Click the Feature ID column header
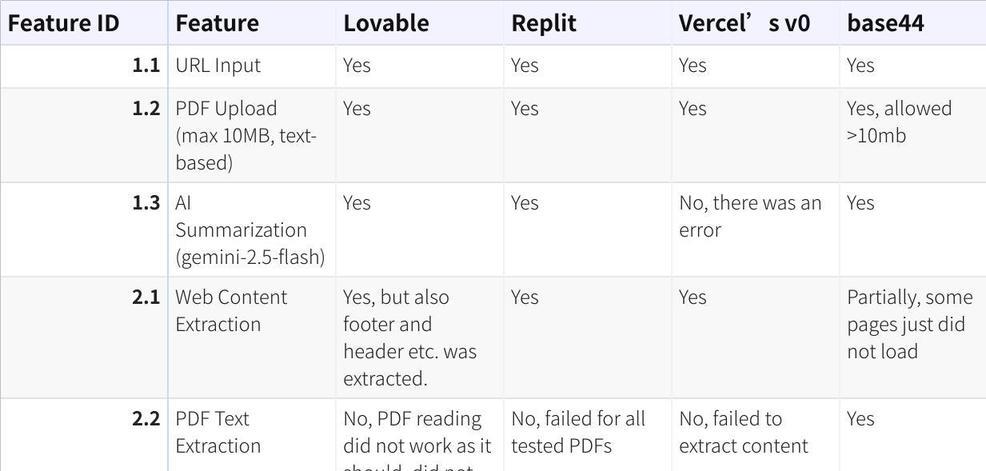986x471 pixels. point(64,23)
